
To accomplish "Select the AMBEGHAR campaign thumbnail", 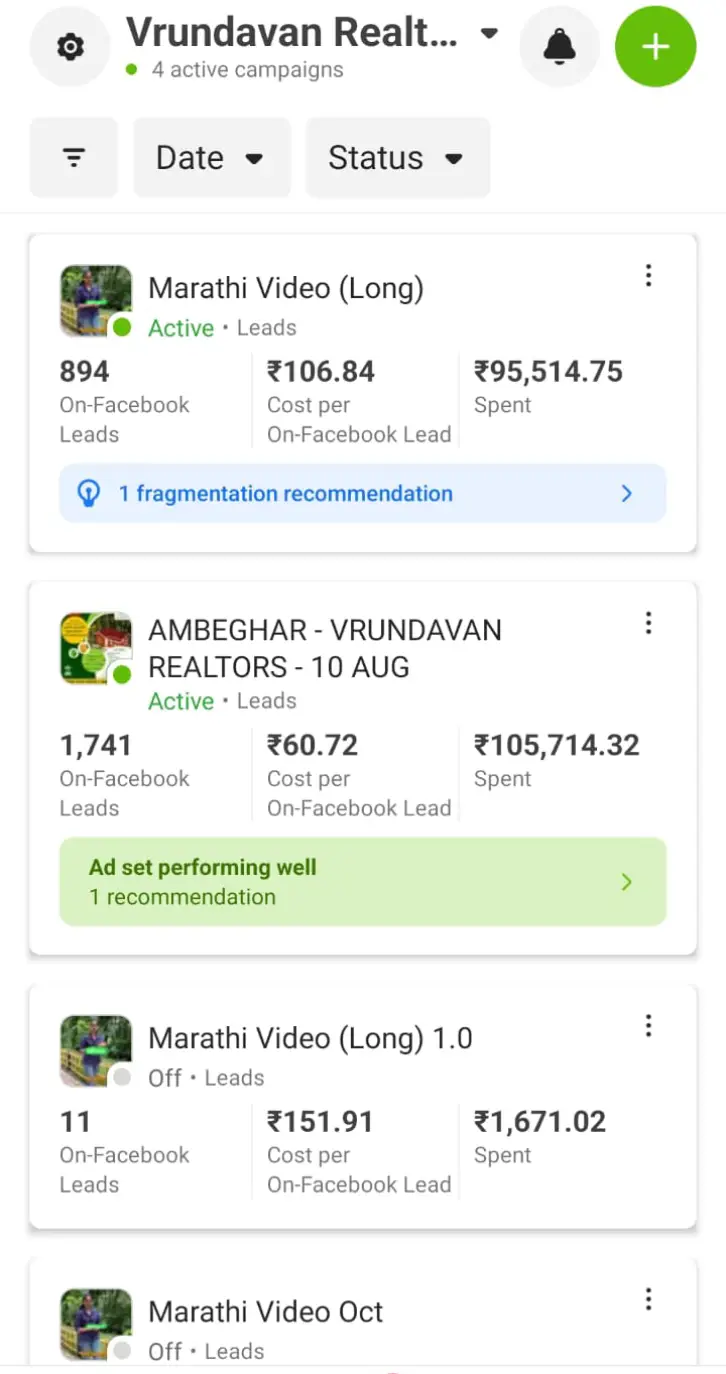I will (95, 648).
